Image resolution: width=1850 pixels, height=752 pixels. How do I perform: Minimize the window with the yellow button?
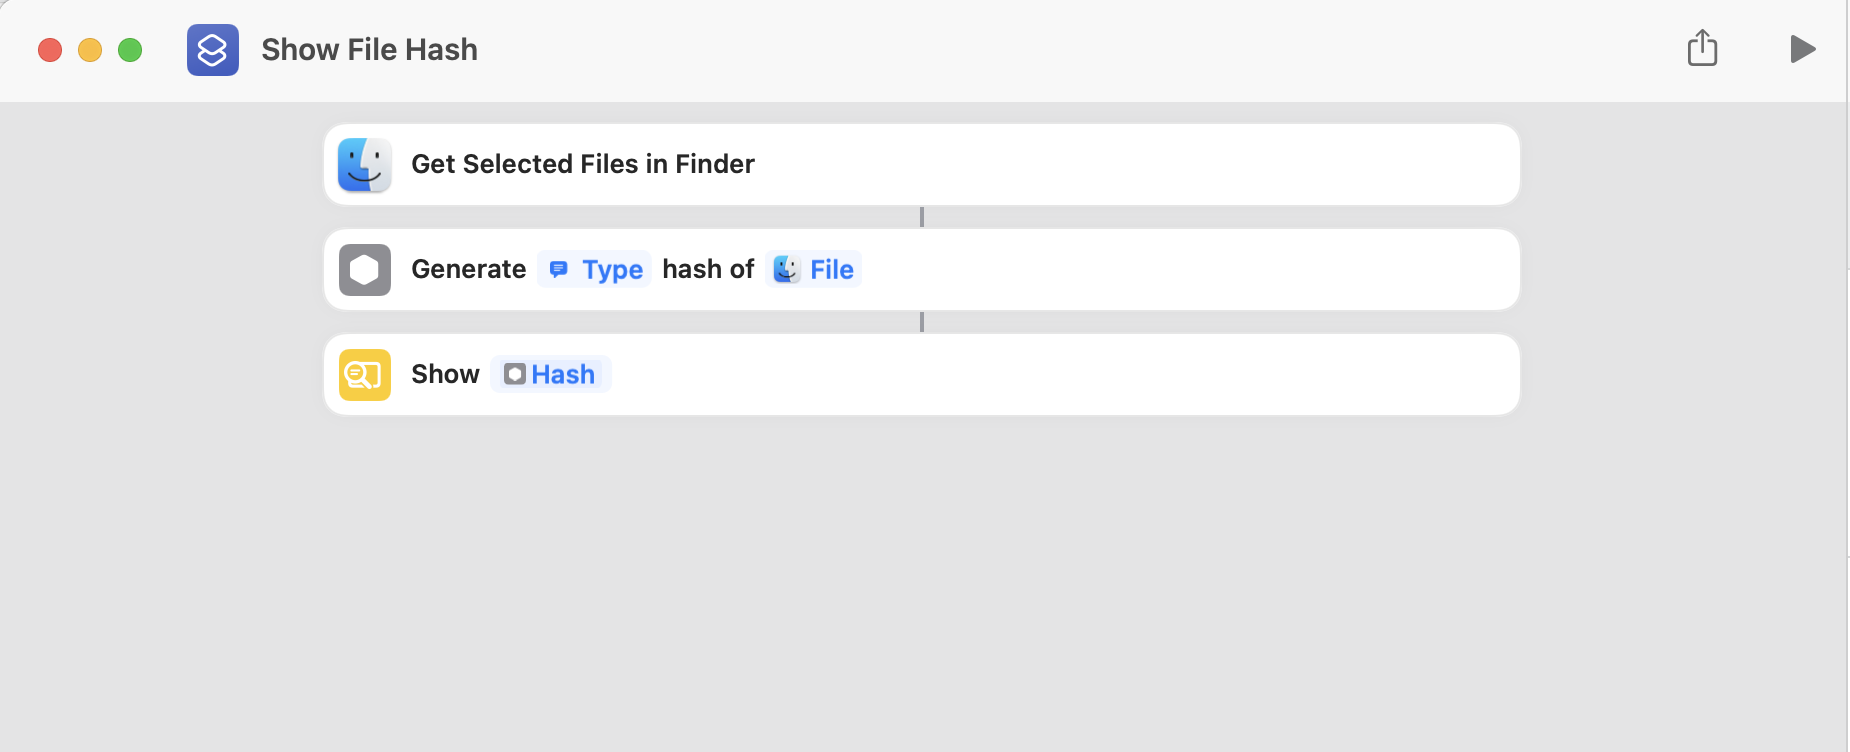[x=90, y=50]
